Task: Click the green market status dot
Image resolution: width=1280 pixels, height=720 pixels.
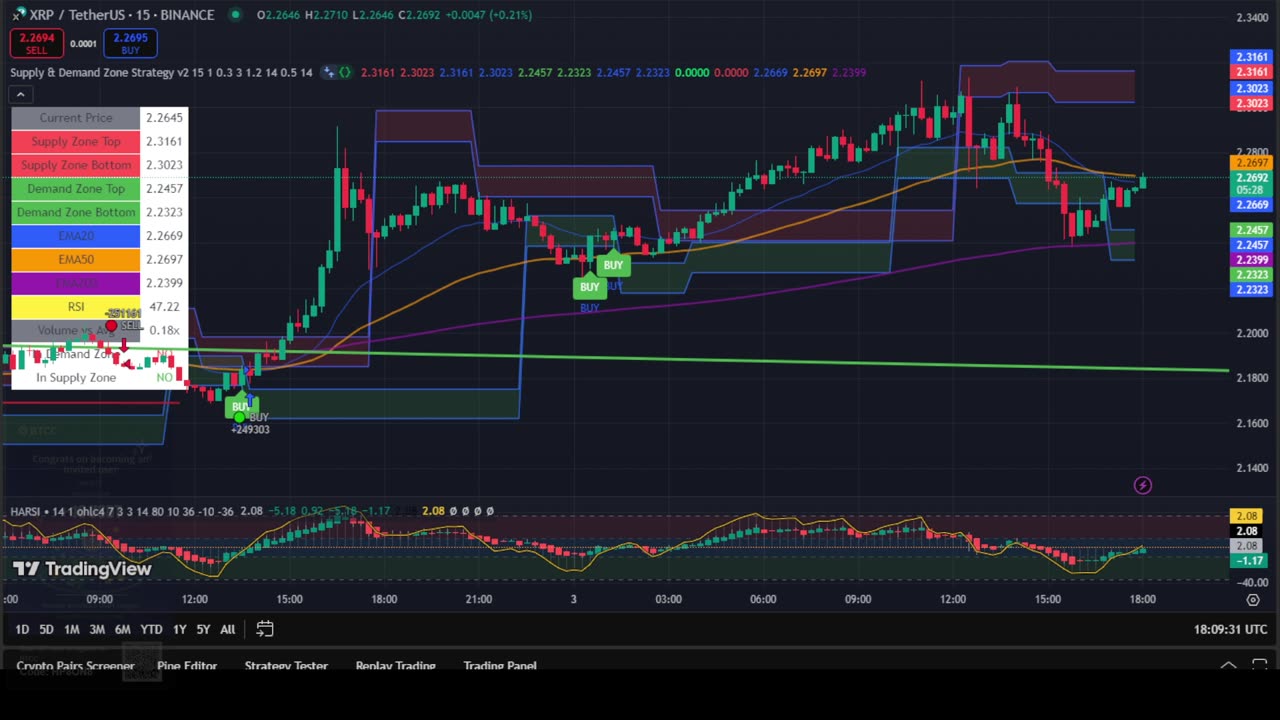Action: point(235,14)
